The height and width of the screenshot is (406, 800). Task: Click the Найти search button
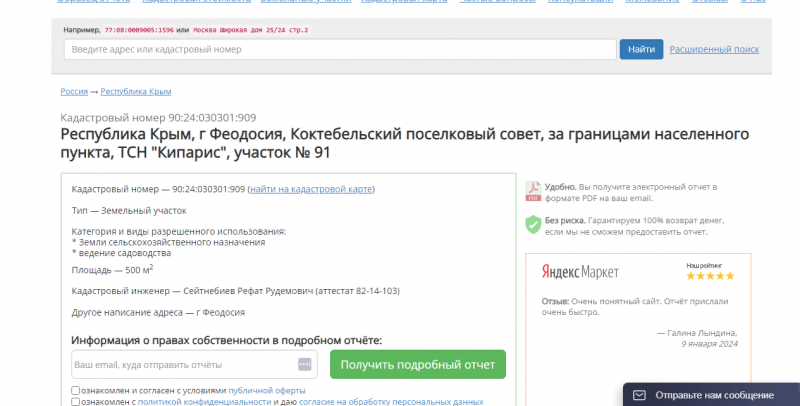coord(641,49)
